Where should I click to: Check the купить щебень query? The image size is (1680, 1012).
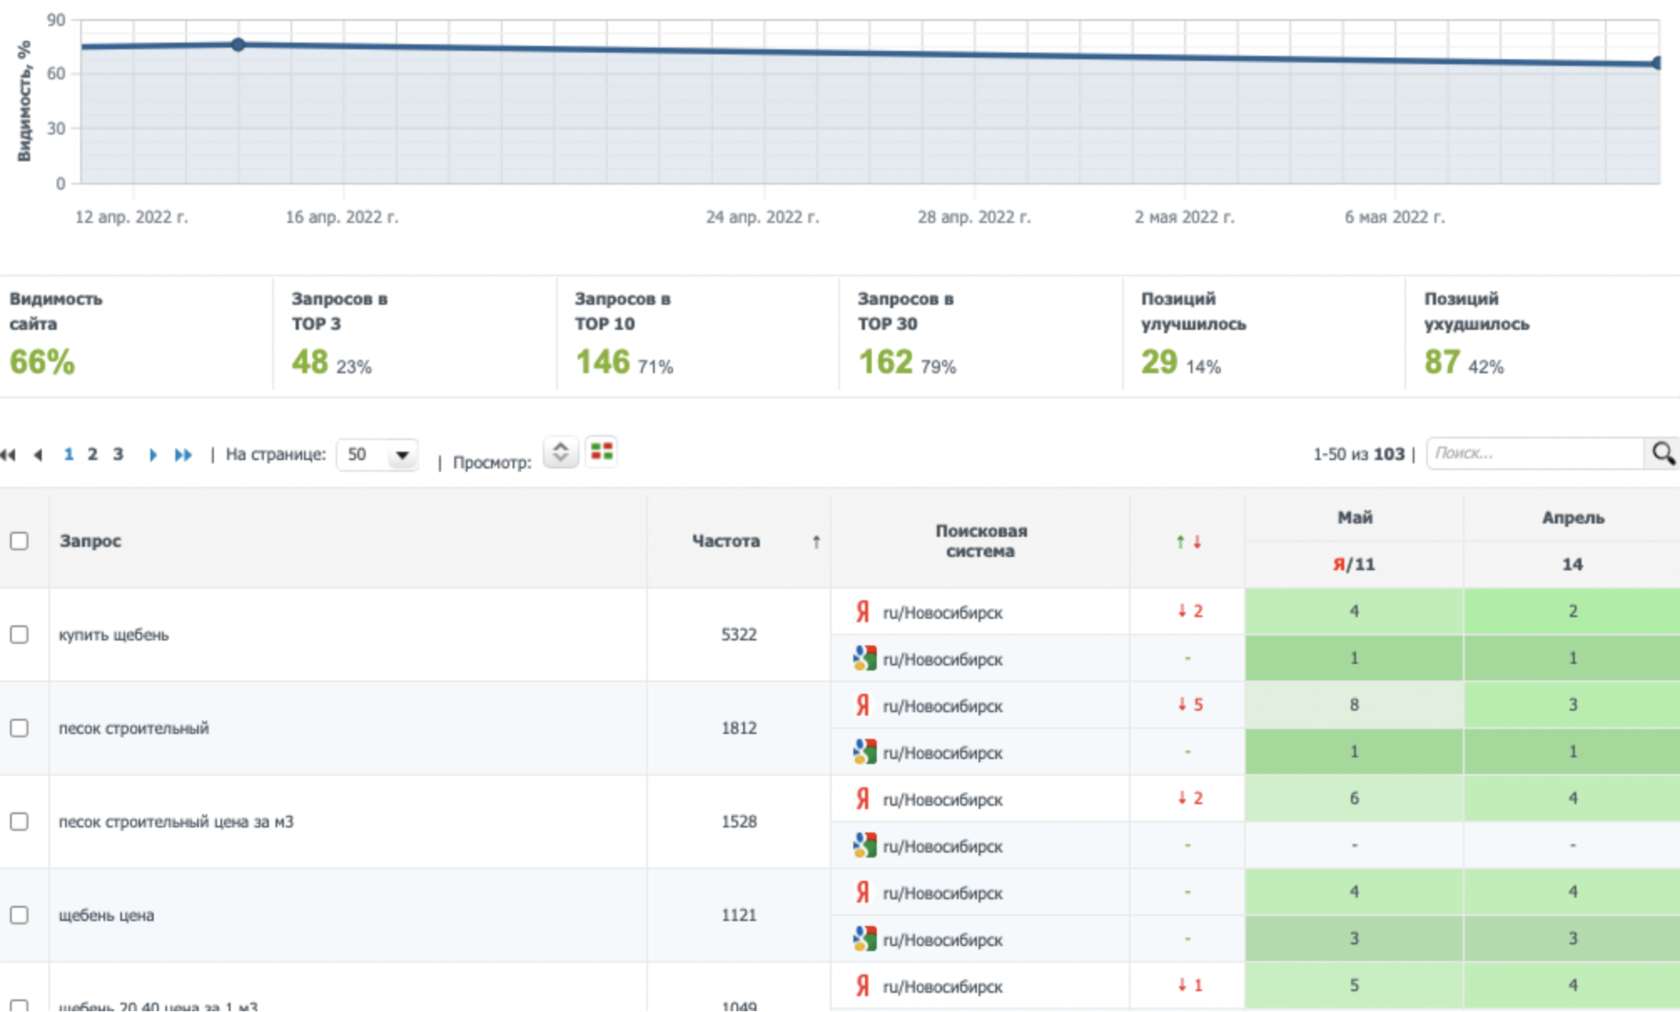[19, 634]
